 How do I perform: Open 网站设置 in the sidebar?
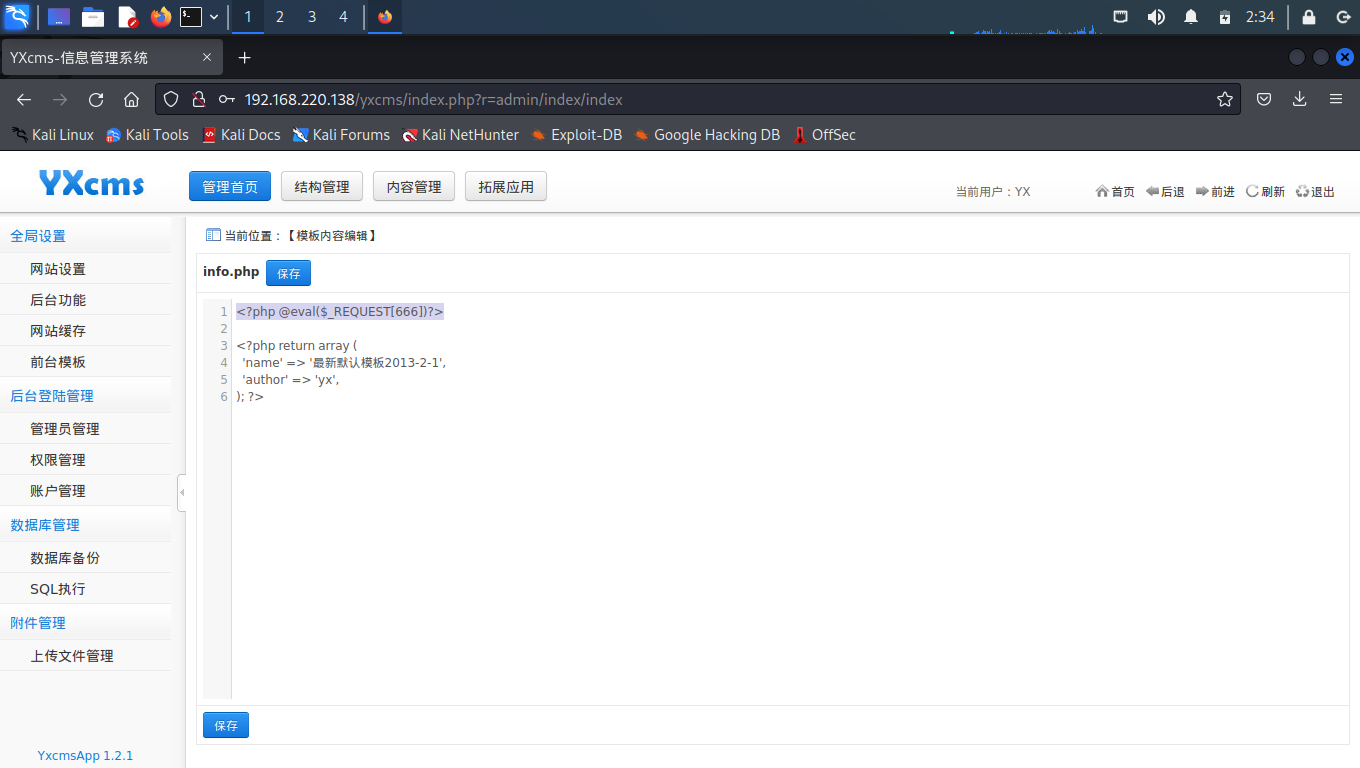coord(85,269)
